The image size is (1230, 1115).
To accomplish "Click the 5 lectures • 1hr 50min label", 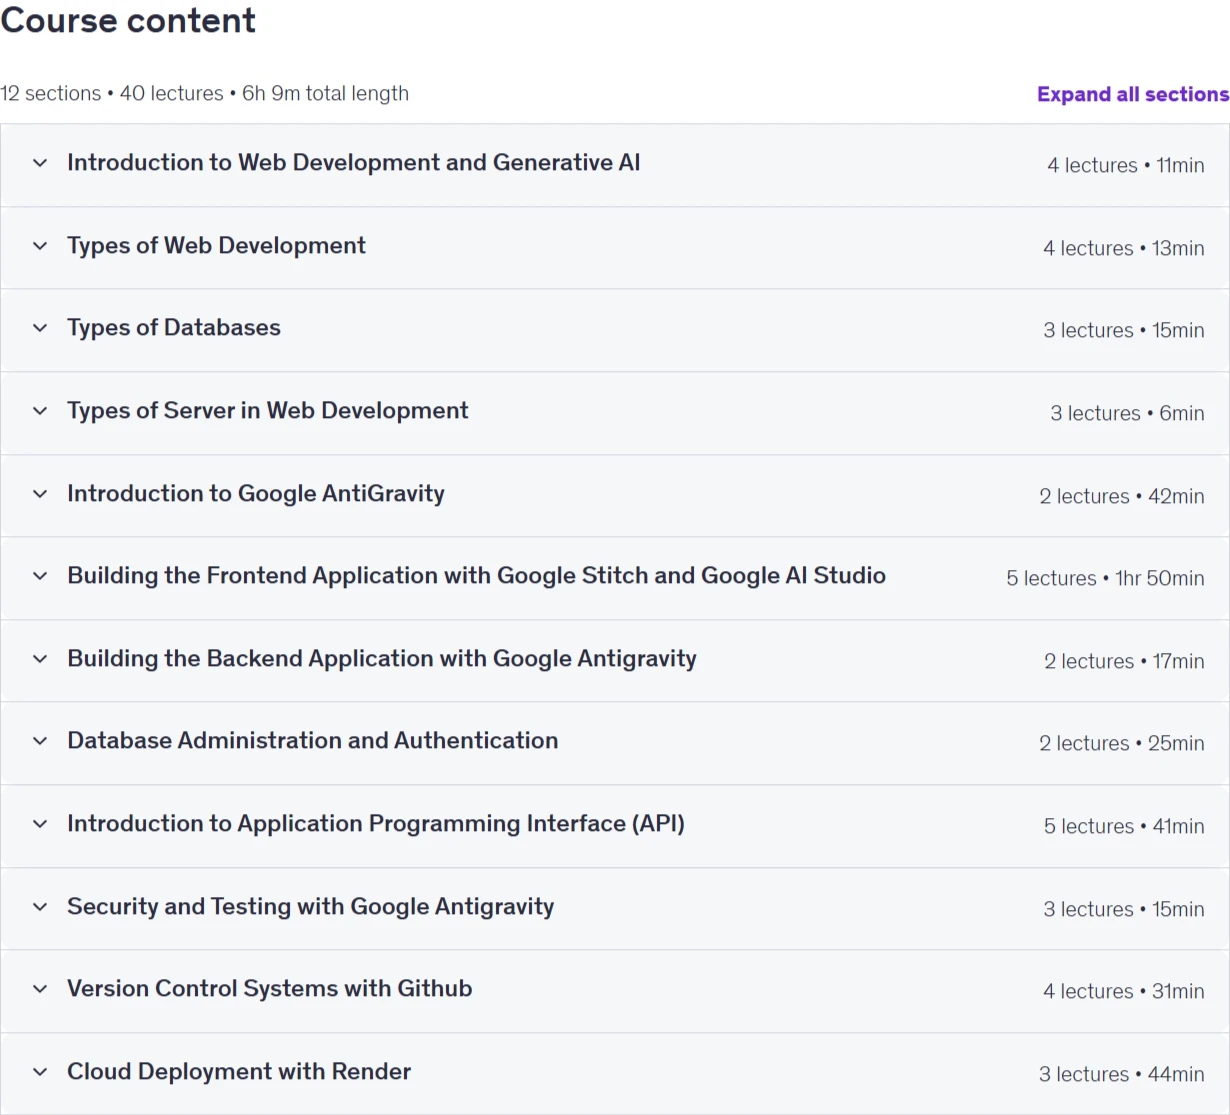I will (1105, 578).
